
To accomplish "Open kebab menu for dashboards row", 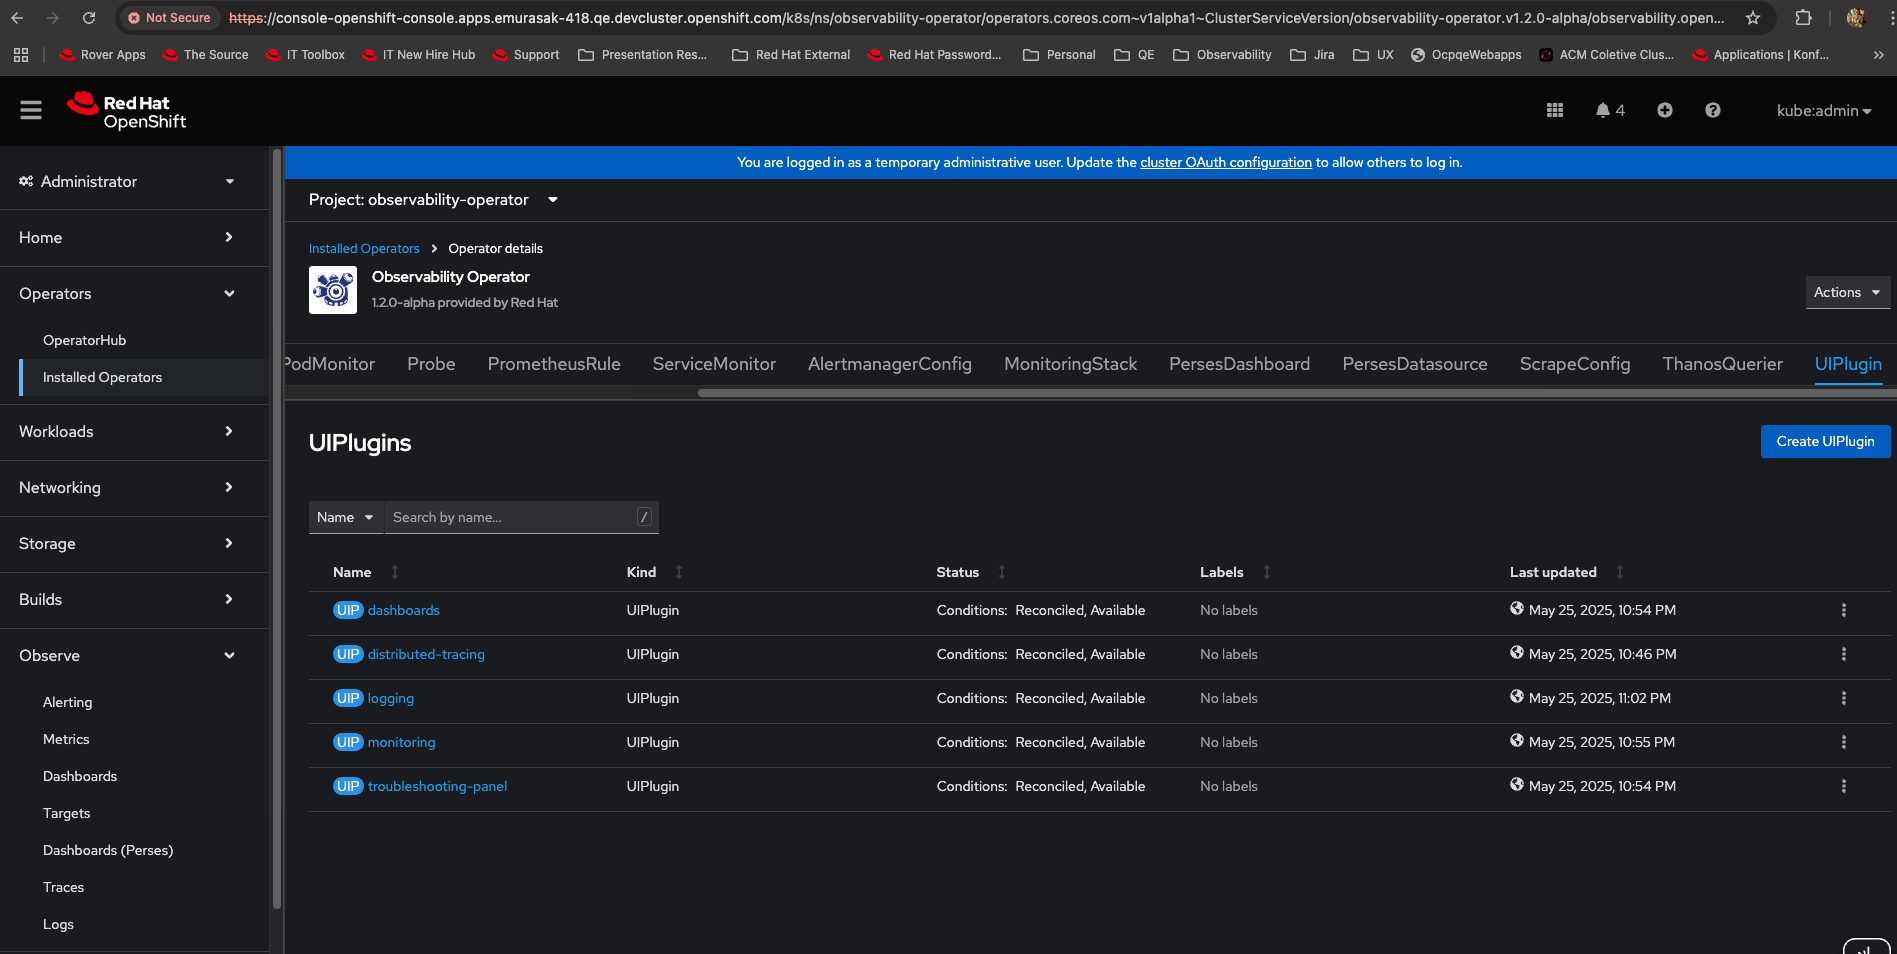I will pyautogui.click(x=1843, y=610).
